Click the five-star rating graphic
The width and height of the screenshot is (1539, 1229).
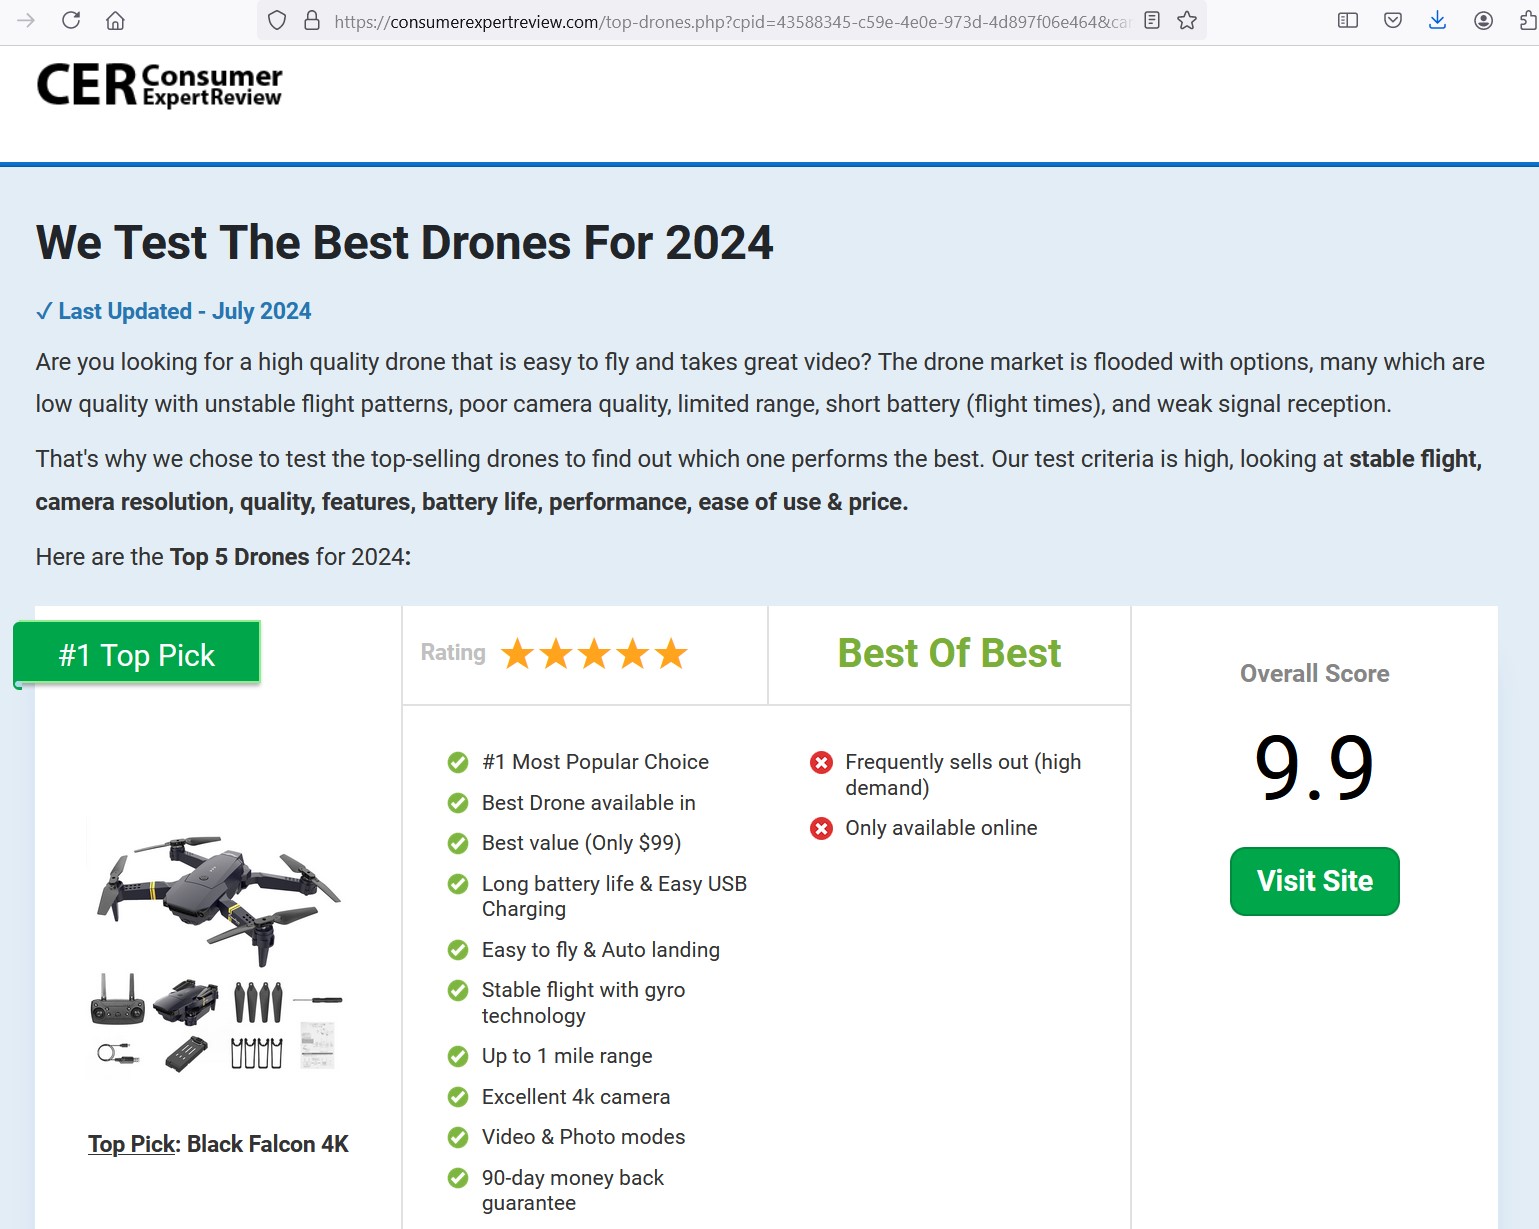594,654
